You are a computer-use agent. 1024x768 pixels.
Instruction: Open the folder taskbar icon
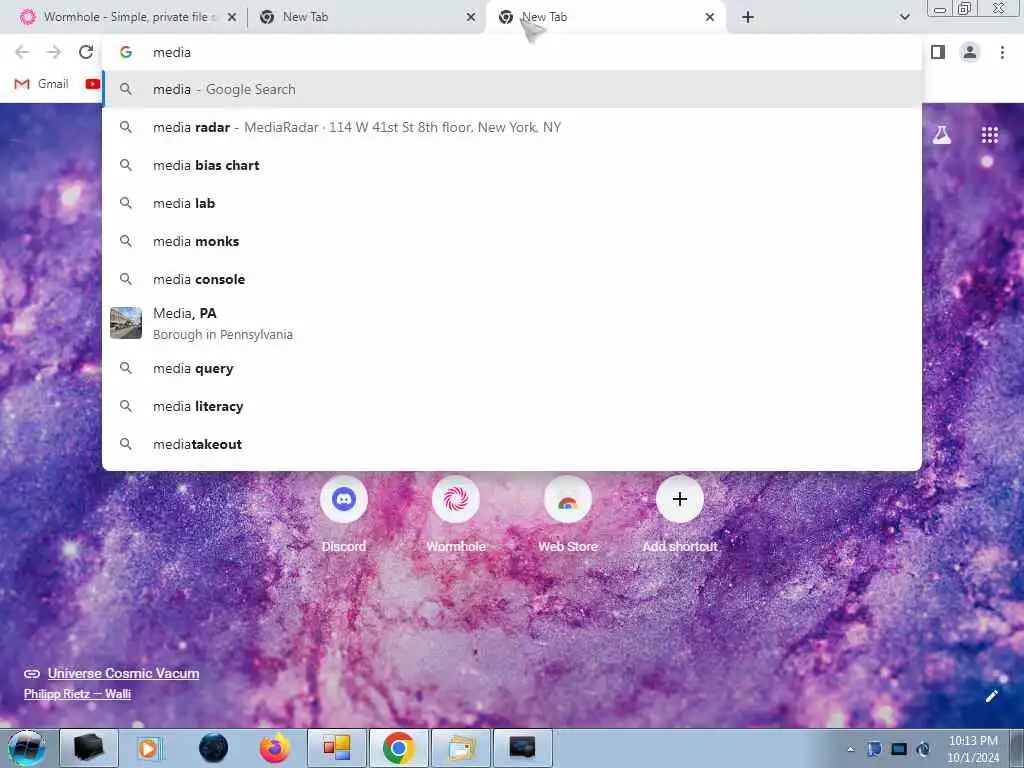pyautogui.click(x=461, y=748)
